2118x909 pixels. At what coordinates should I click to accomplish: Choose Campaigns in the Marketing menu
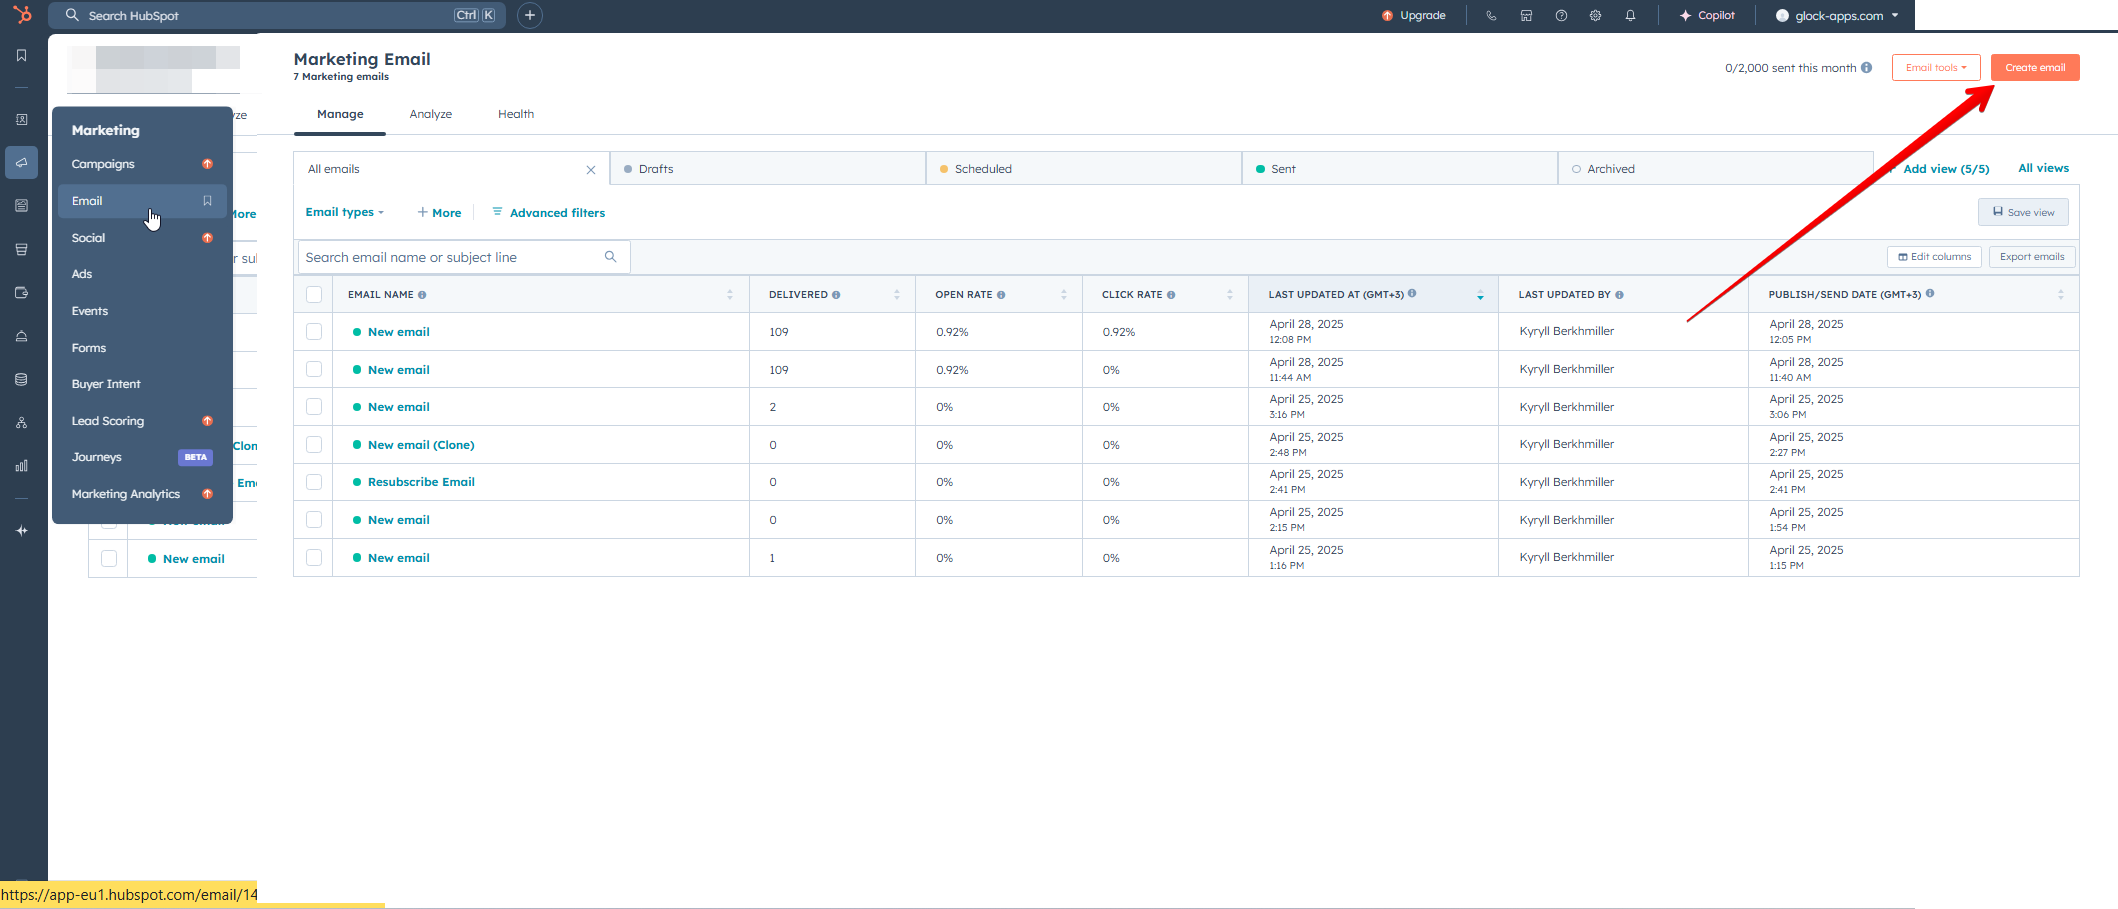pos(140,164)
